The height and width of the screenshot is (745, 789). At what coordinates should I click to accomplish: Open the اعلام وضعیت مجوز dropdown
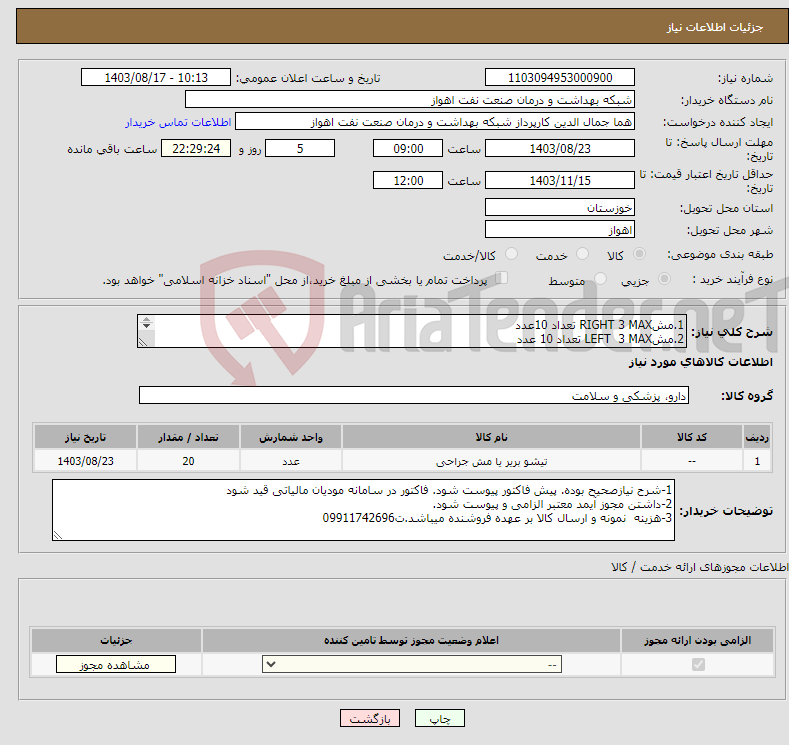tap(412, 665)
